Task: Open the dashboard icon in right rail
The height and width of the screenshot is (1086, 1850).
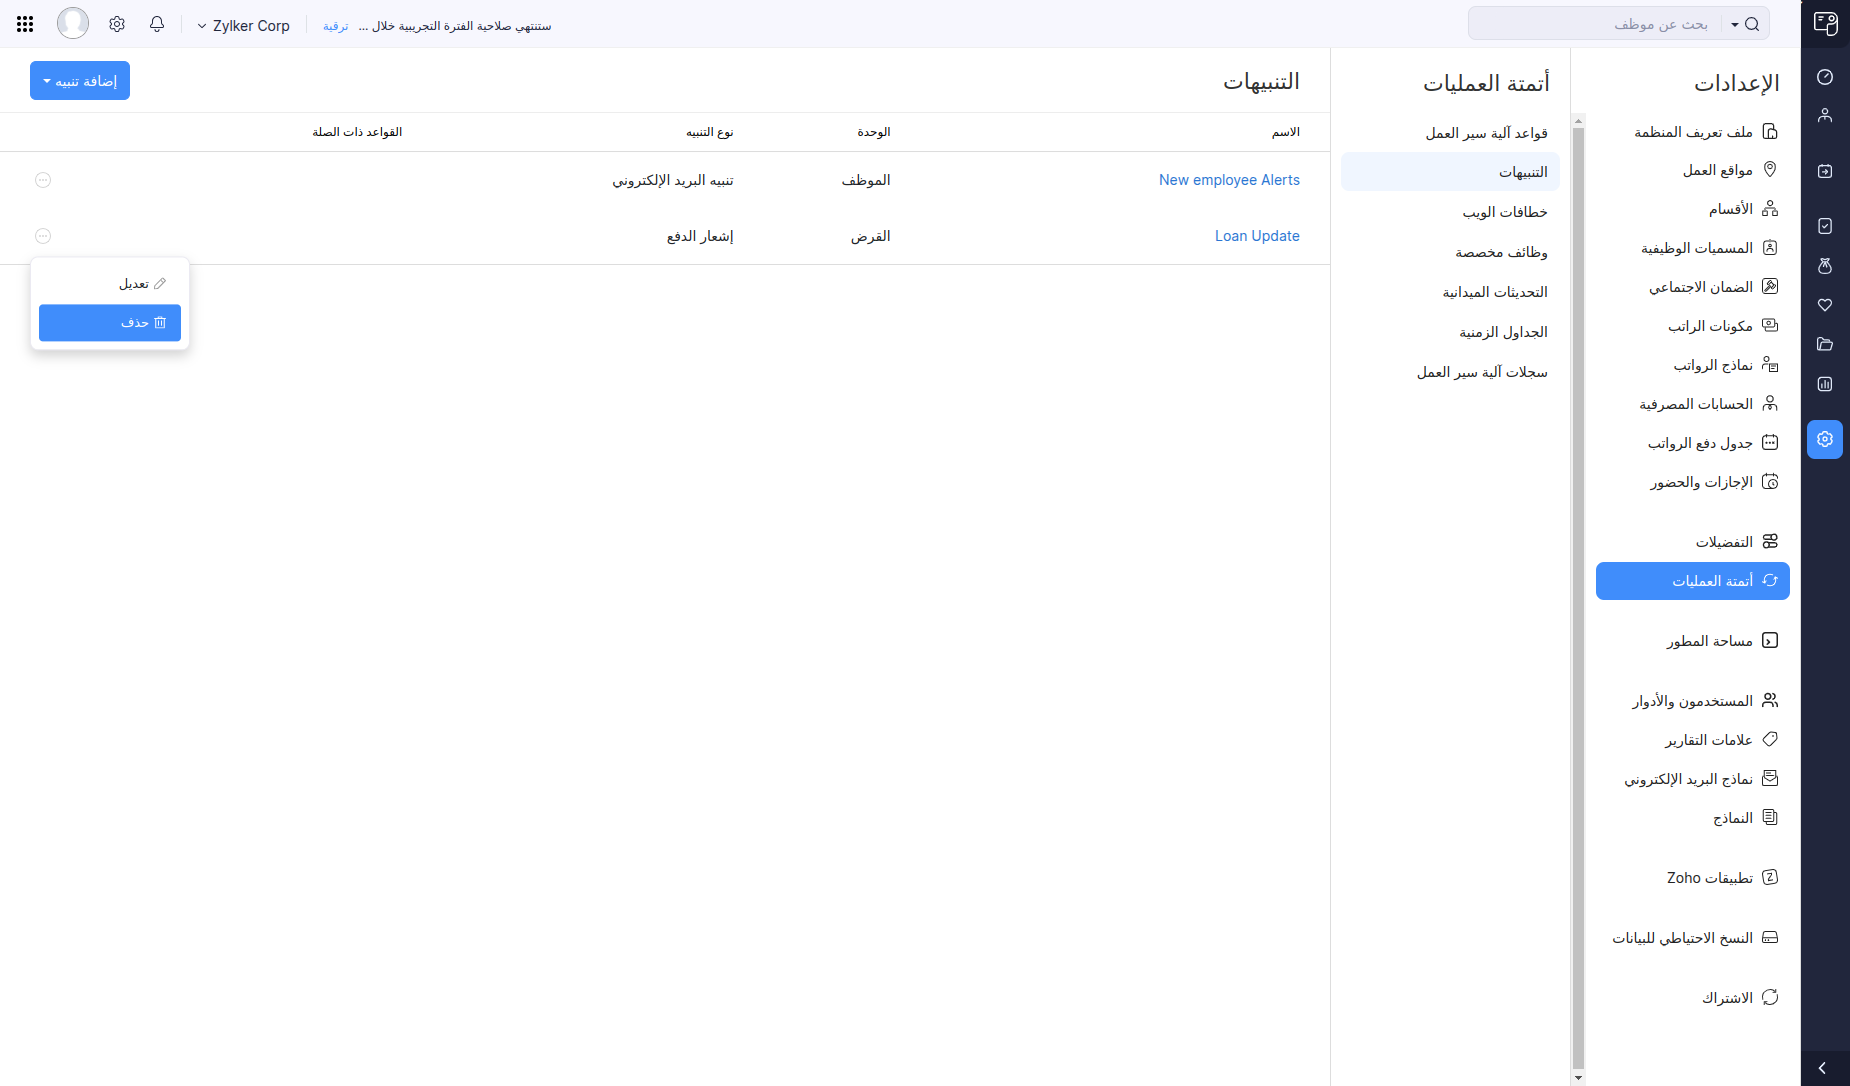Action: point(1825,77)
